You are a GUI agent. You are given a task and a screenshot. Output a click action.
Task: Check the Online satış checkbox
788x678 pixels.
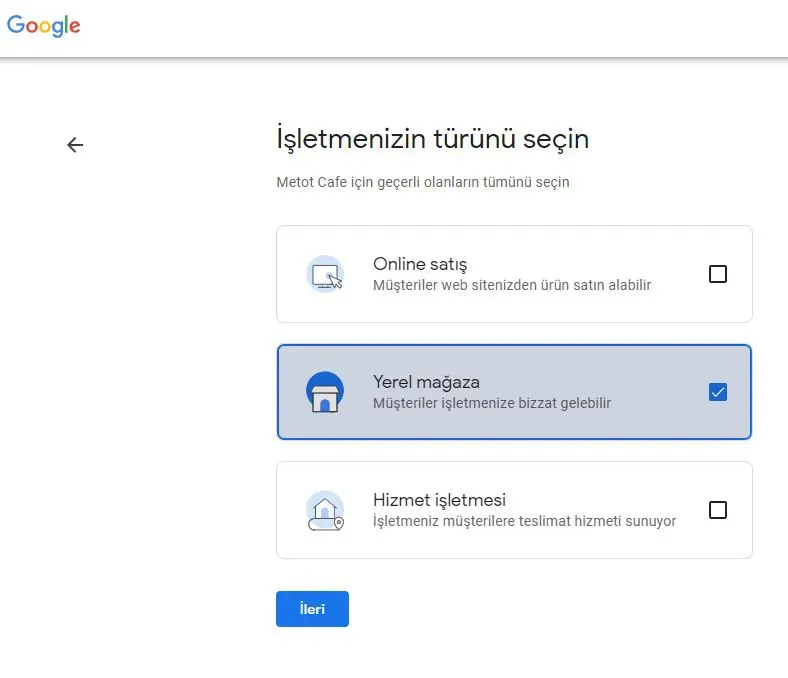pos(718,274)
